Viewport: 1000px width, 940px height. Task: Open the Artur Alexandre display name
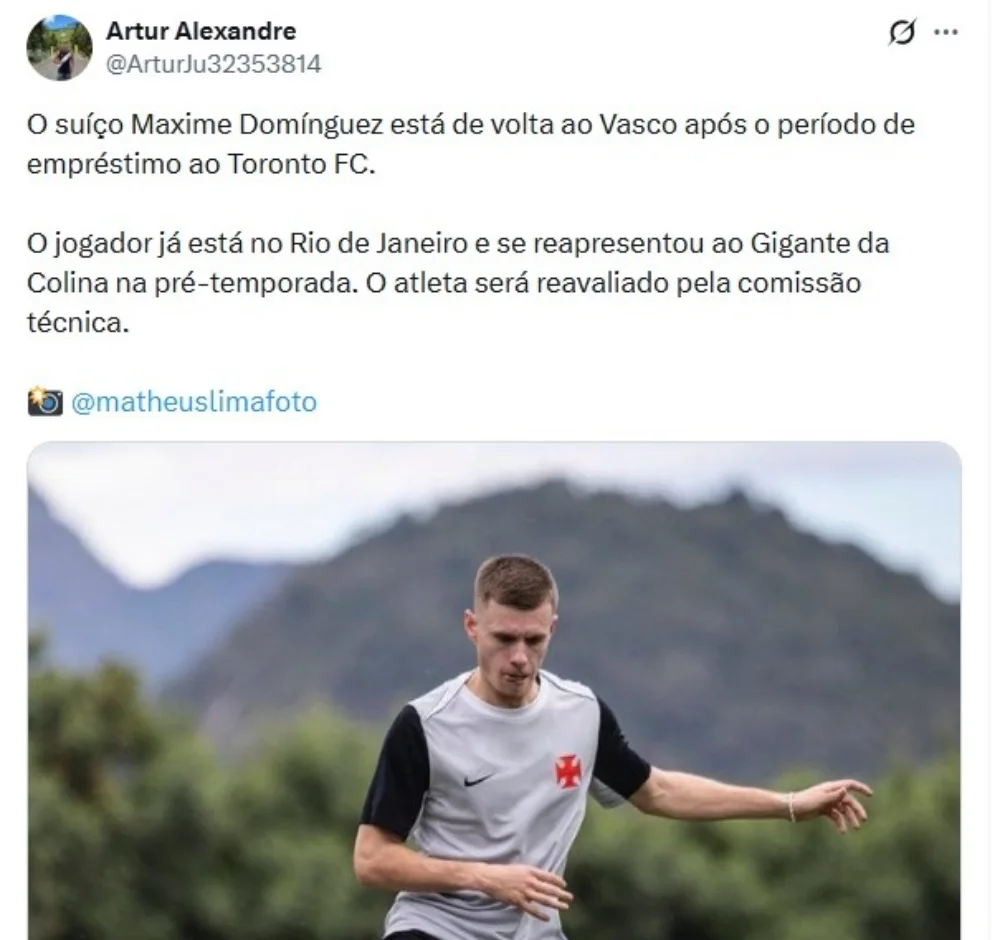[x=201, y=31]
